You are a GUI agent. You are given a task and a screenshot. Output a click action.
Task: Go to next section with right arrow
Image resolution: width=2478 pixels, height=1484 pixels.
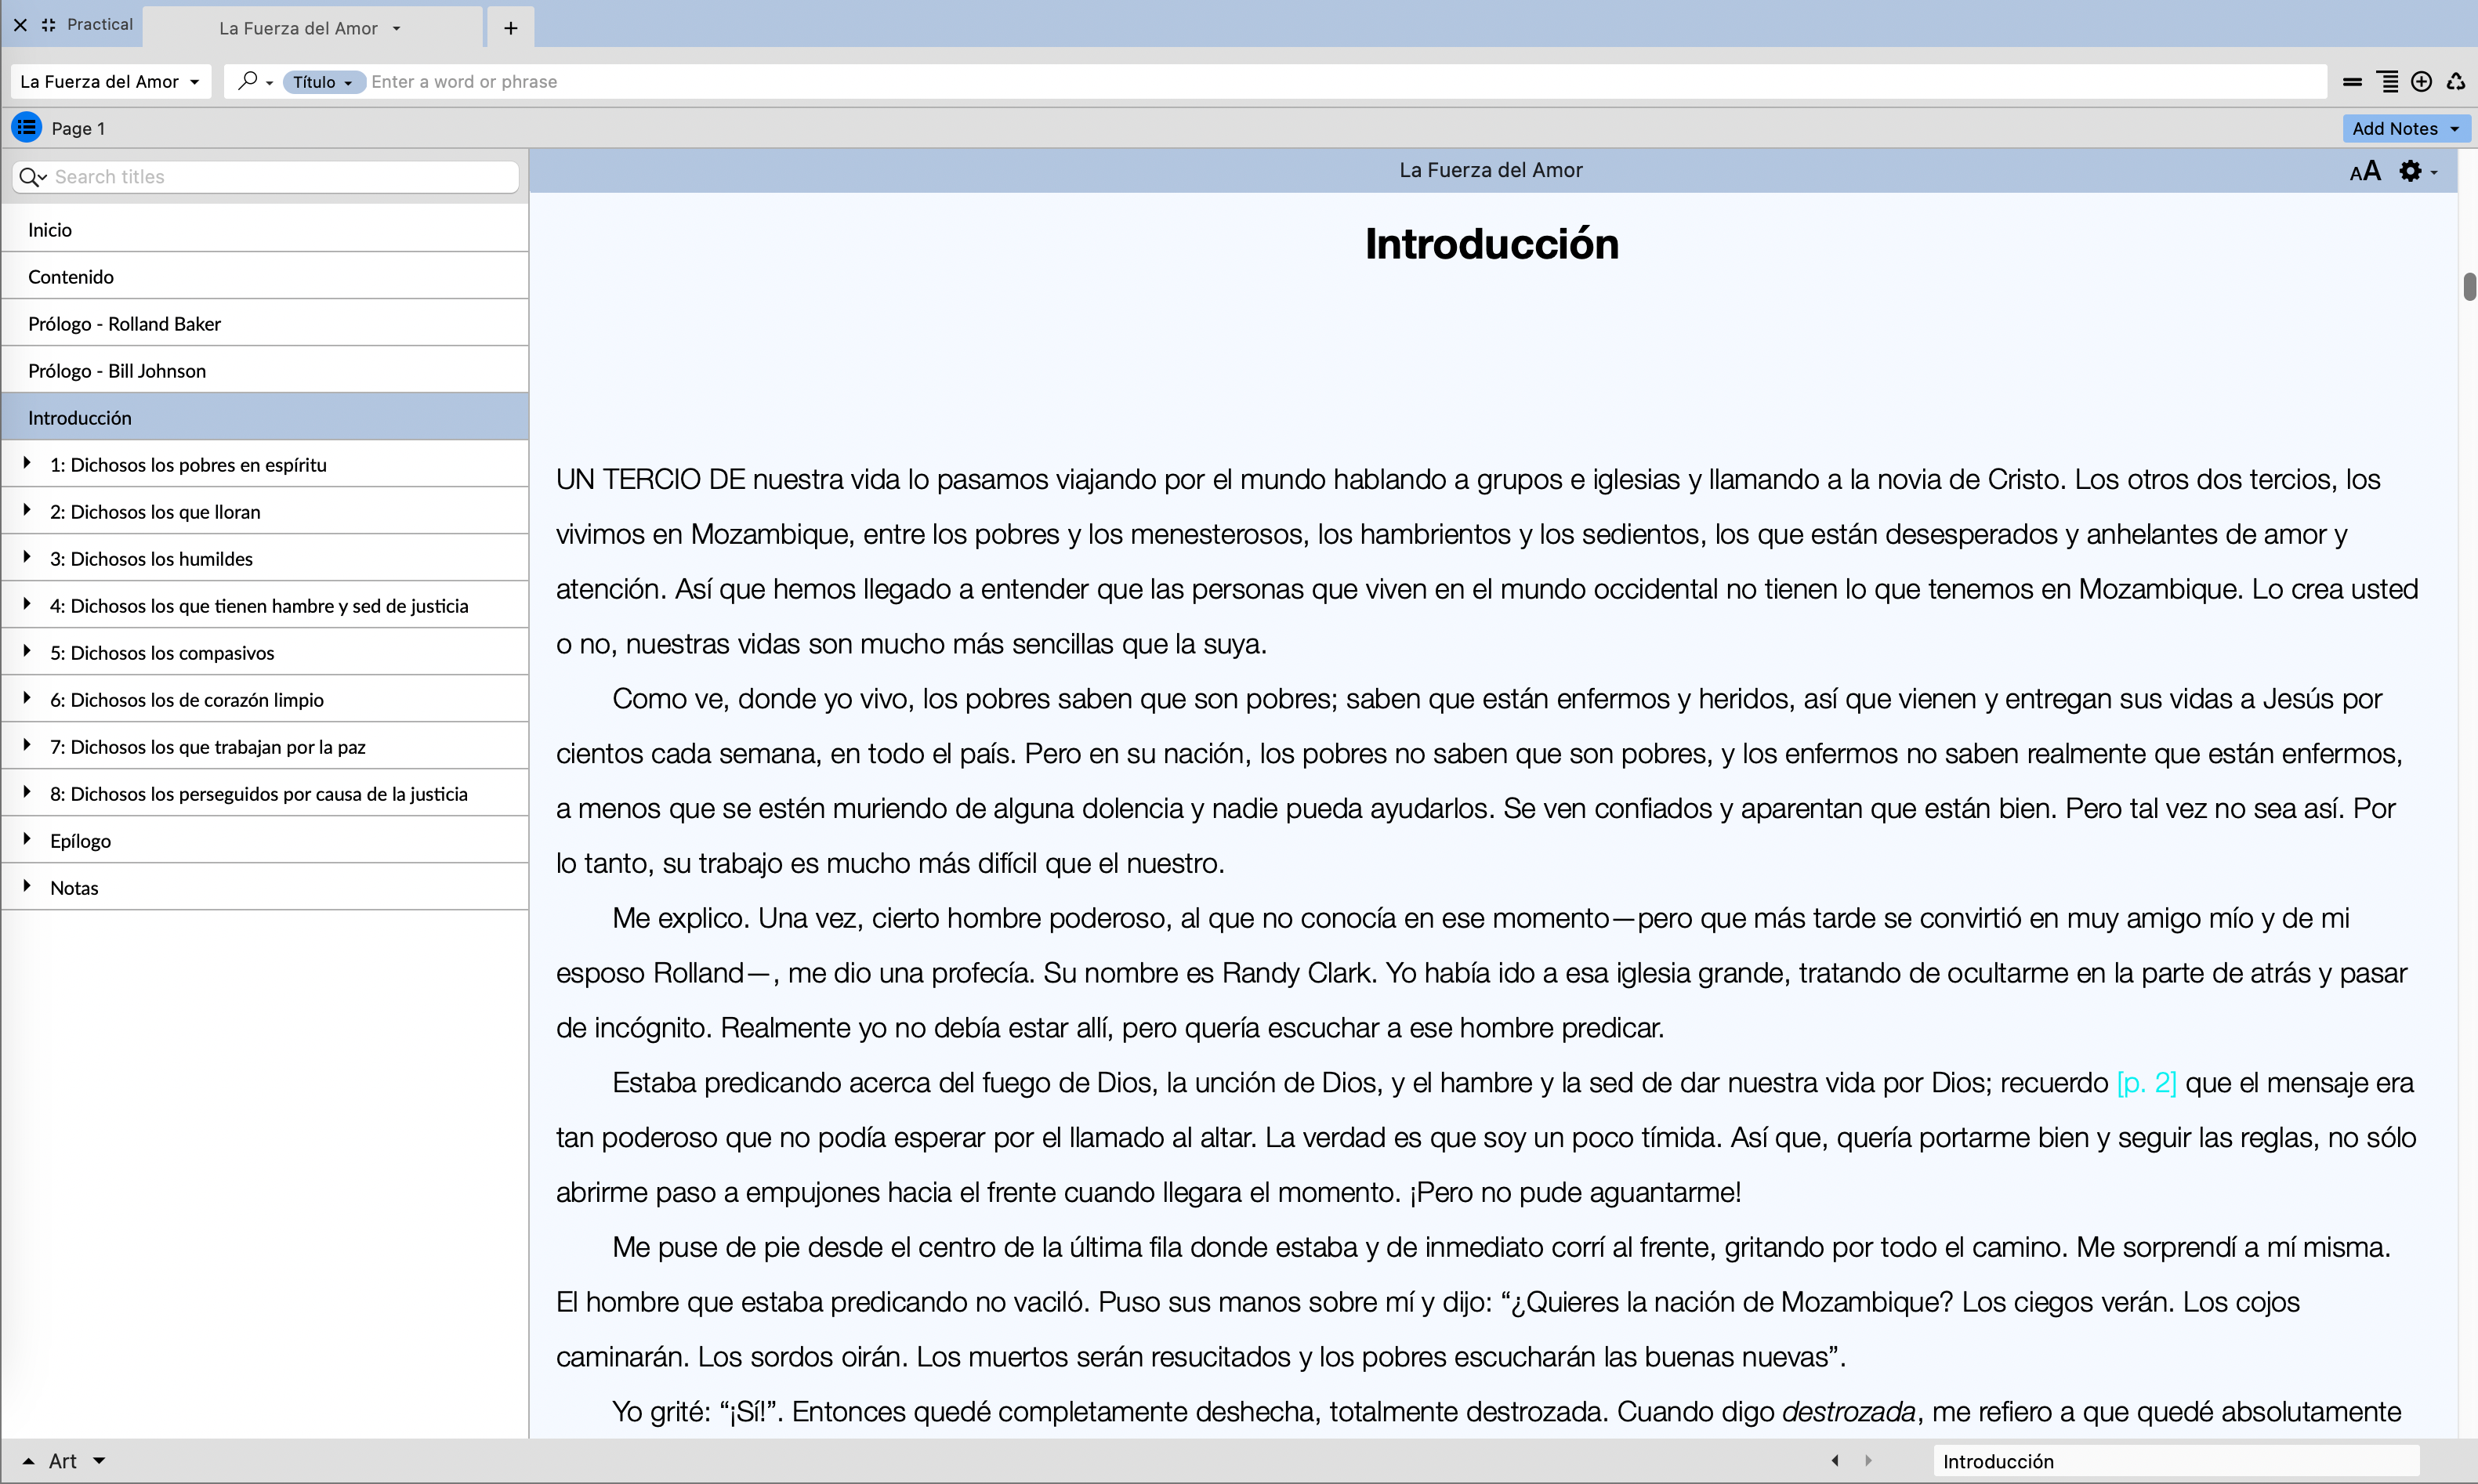[1868, 1460]
